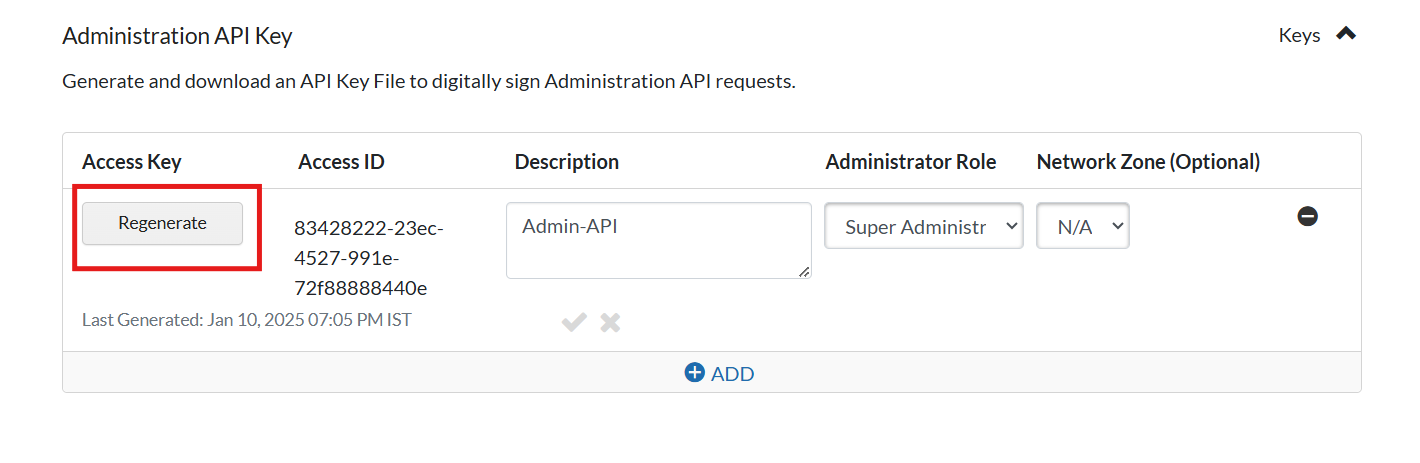Screen dimensions: 1420x463
Task: Click the Administrator Role column header
Action: click(910, 162)
